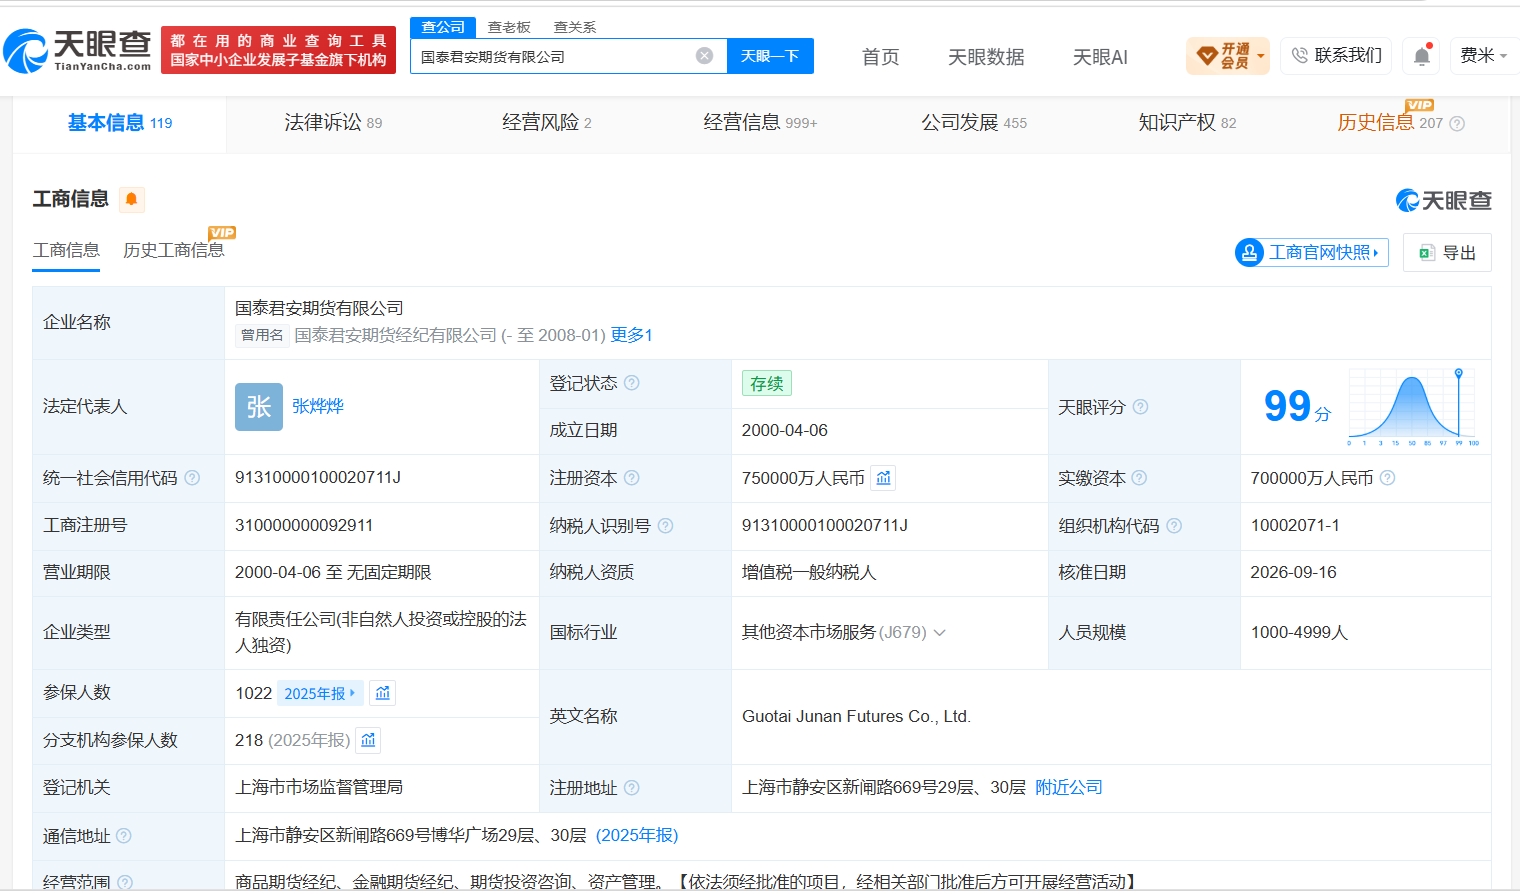Viewport: 1520px width, 894px height.
Task: Clear the search box text
Action: (x=705, y=56)
